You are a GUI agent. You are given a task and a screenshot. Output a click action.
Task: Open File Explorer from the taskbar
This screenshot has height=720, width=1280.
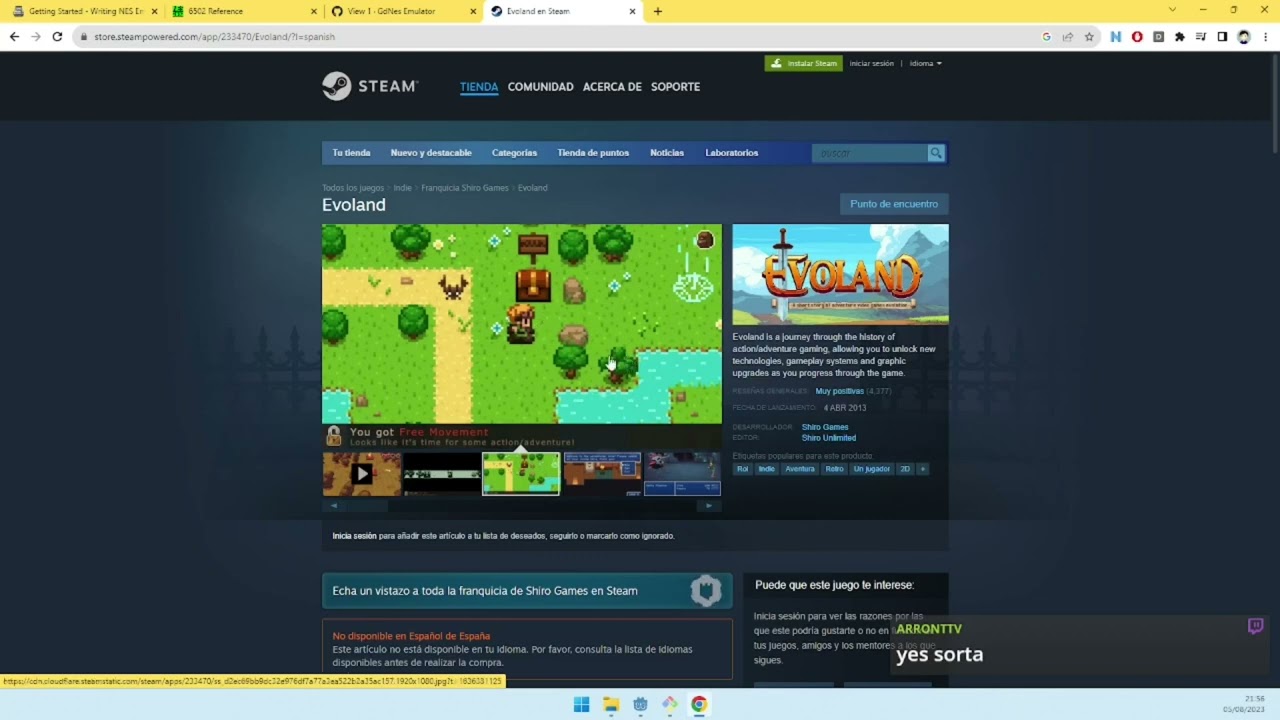click(x=611, y=704)
